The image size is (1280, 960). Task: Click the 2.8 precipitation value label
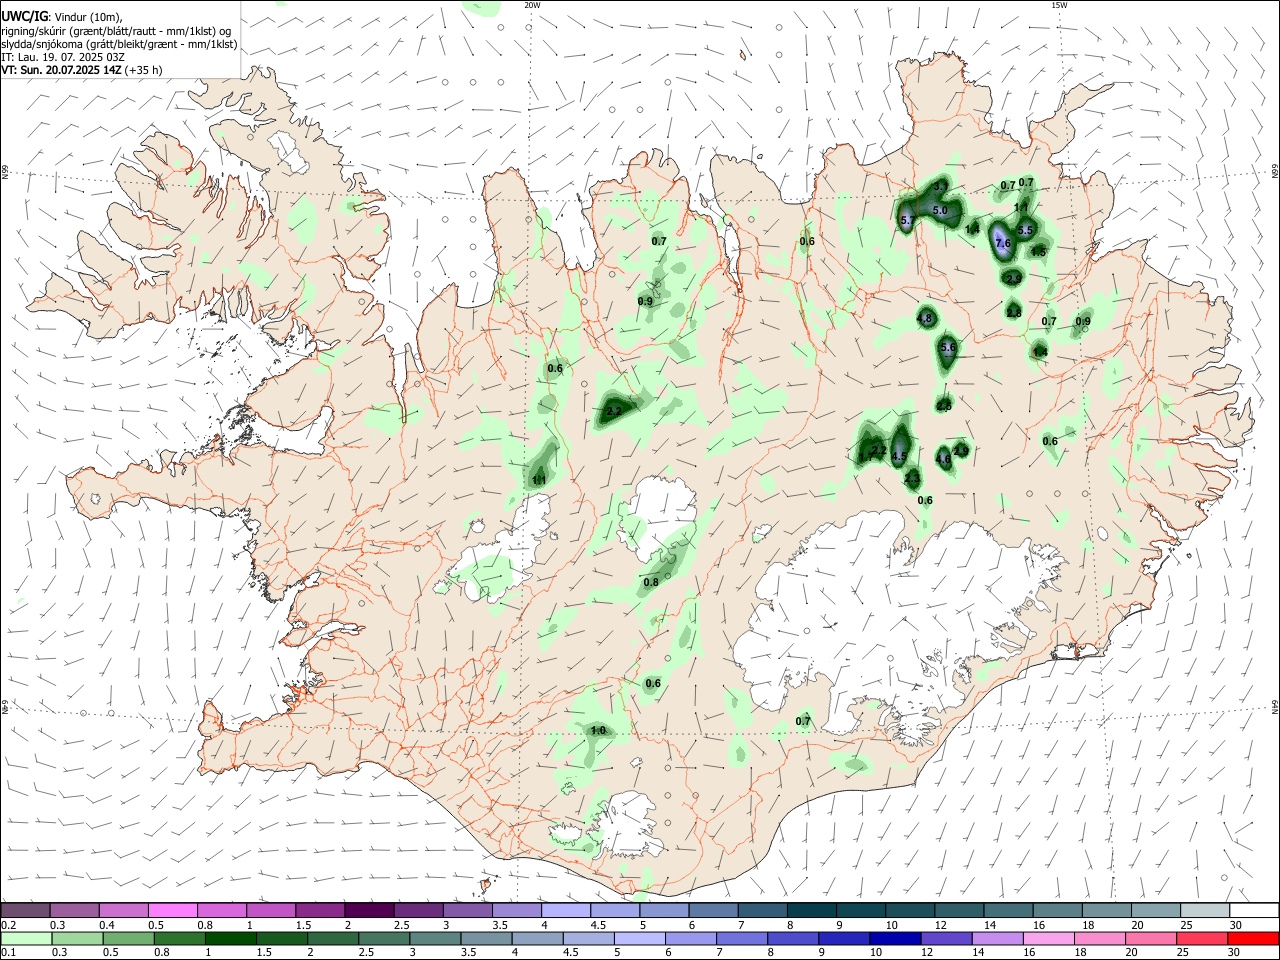(x=1013, y=313)
